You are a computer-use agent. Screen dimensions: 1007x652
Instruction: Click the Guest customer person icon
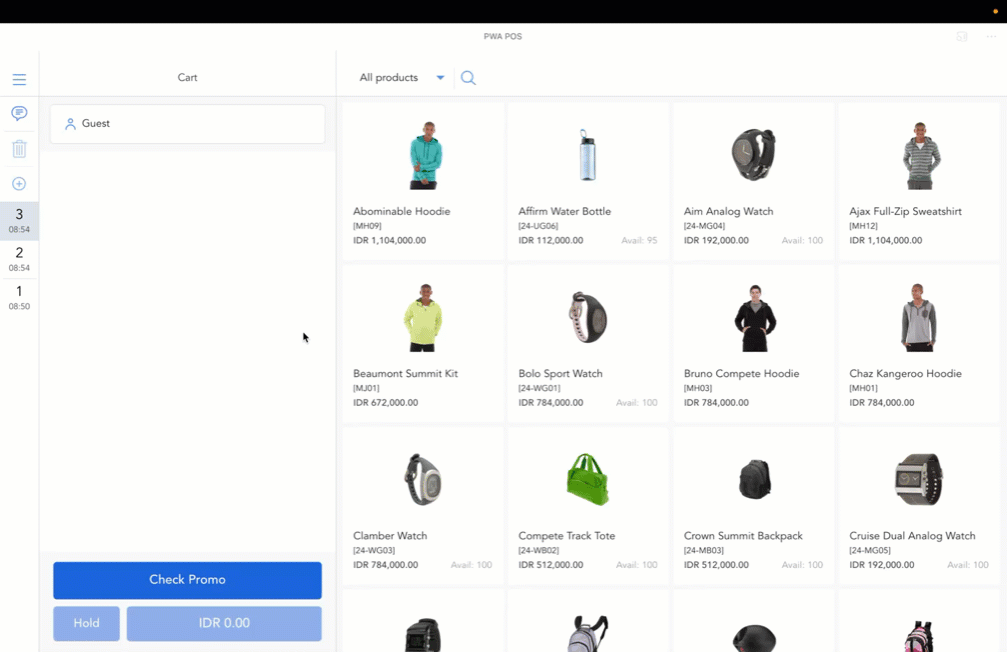[71, 124]
